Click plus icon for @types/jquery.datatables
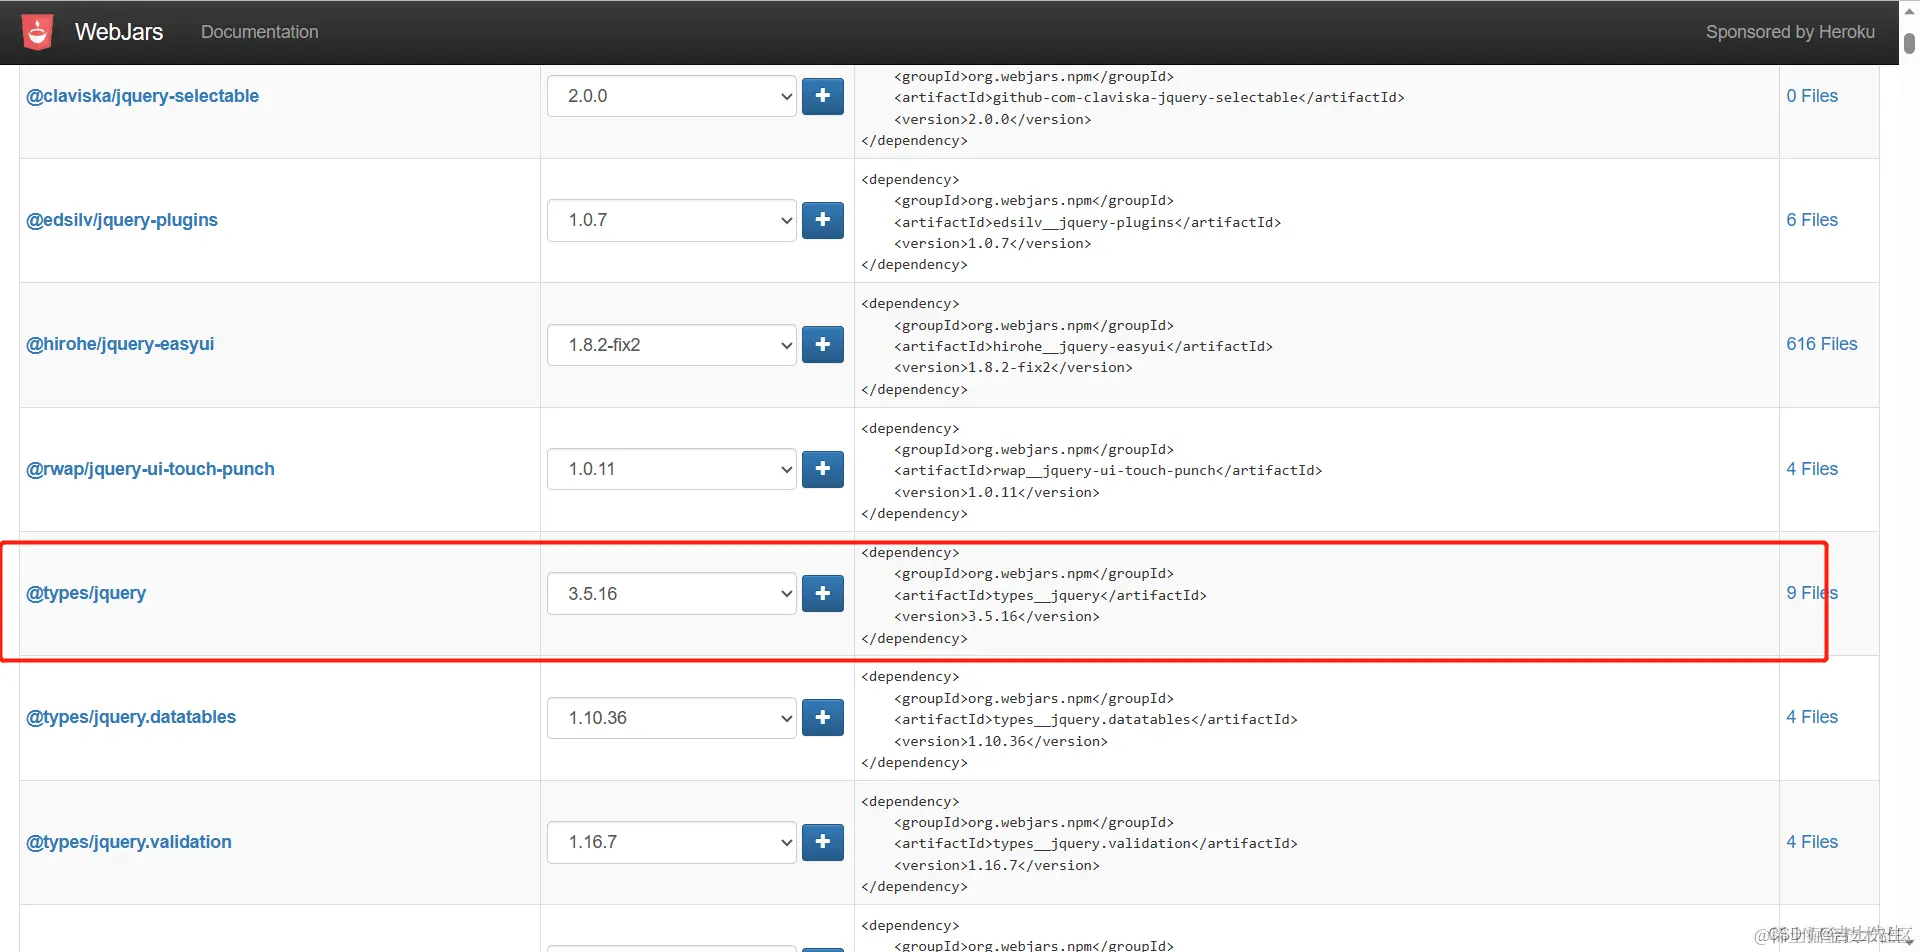The width and height of the screenshot is (1920, 952). tap(823, 718)
